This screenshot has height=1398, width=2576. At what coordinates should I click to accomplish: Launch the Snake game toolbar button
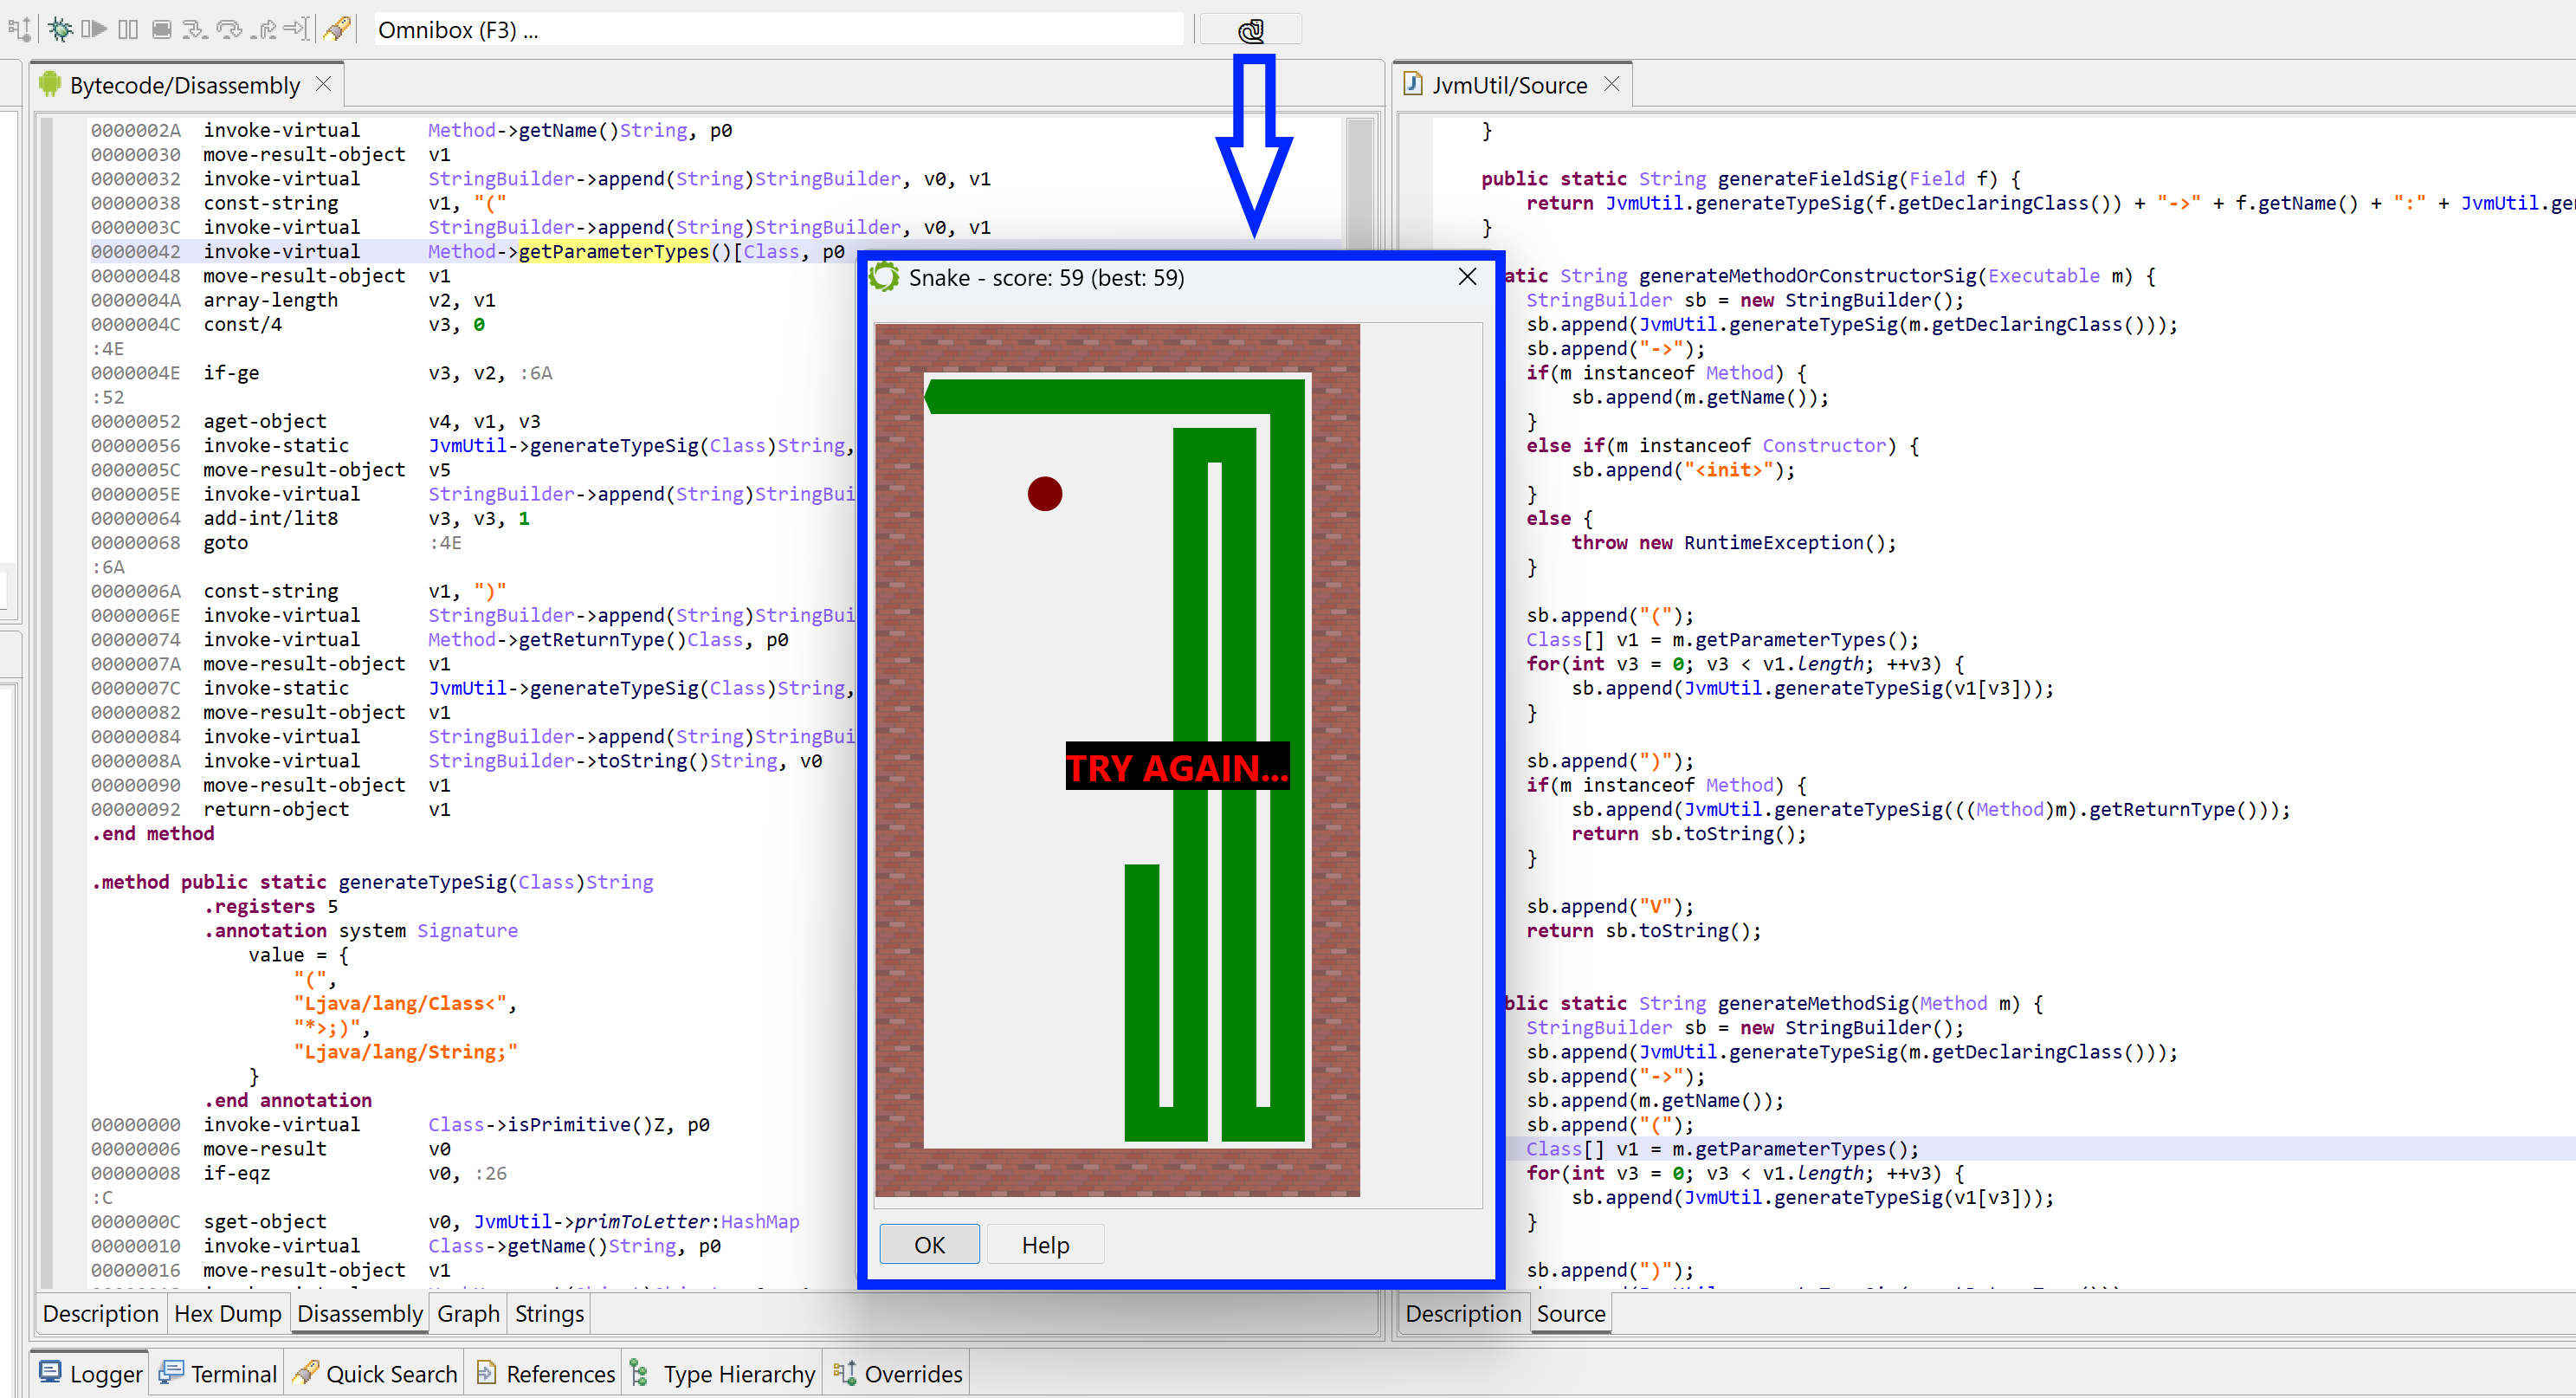point(1250,30)
